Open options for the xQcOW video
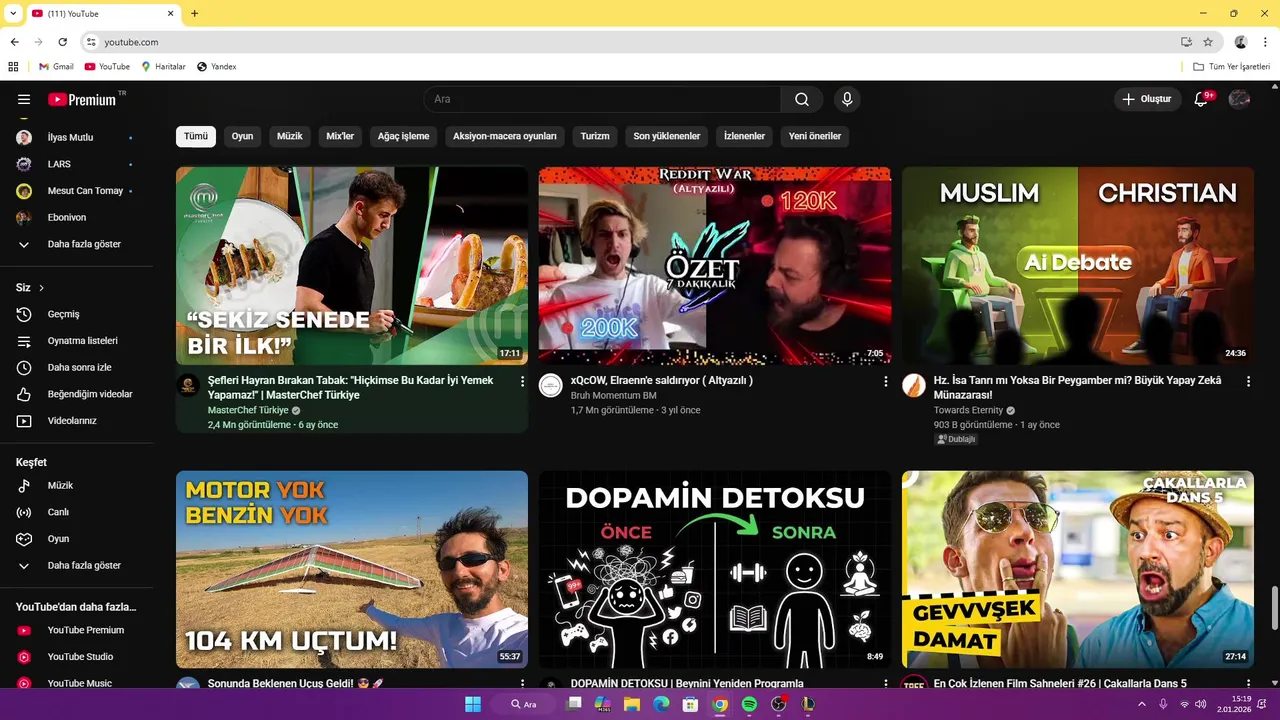The image size is (1280, 720). point(885,381)
